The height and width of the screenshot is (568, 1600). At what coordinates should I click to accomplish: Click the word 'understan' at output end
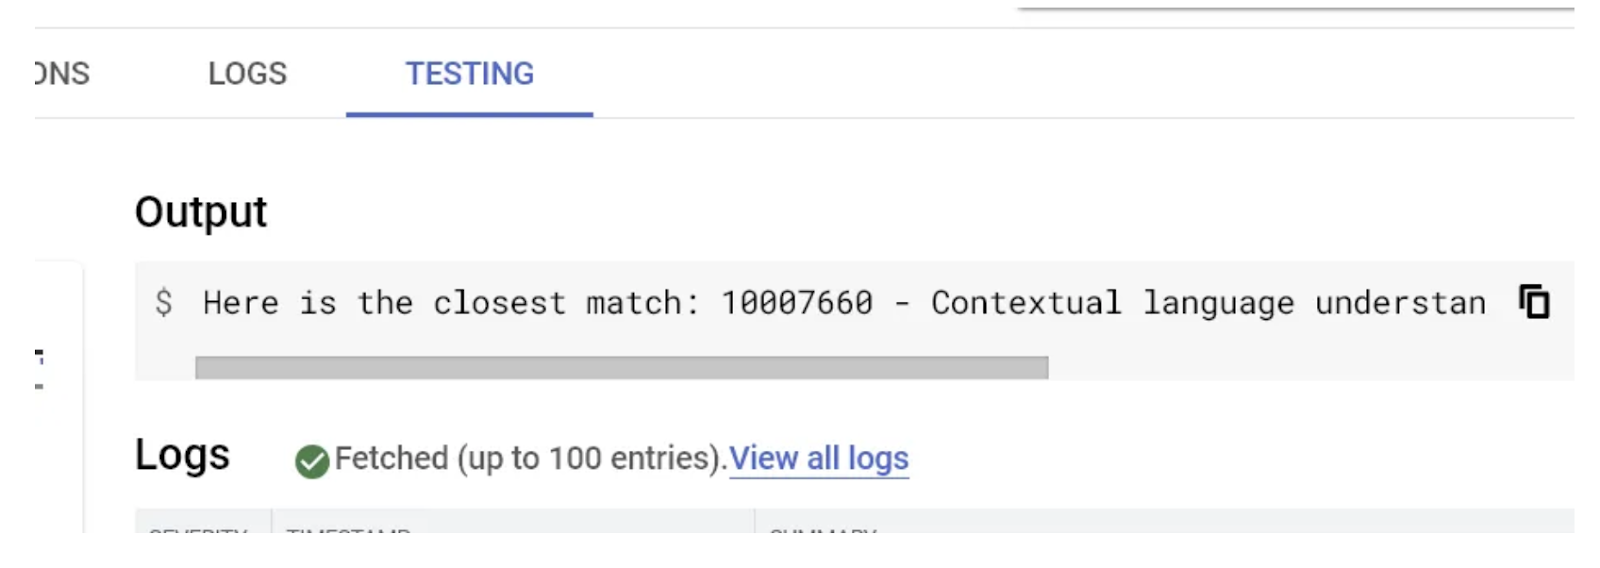click(x=1400, y=302)
